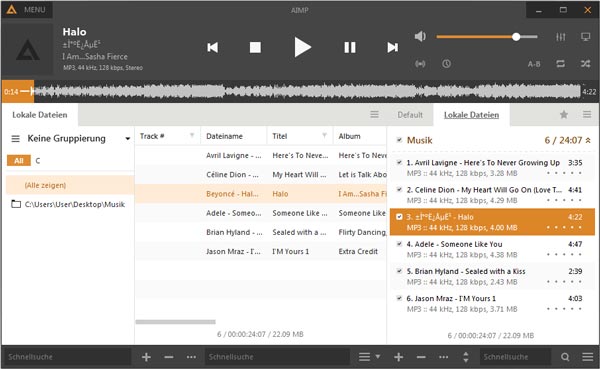Add files to playlist with plus icon

398,357
